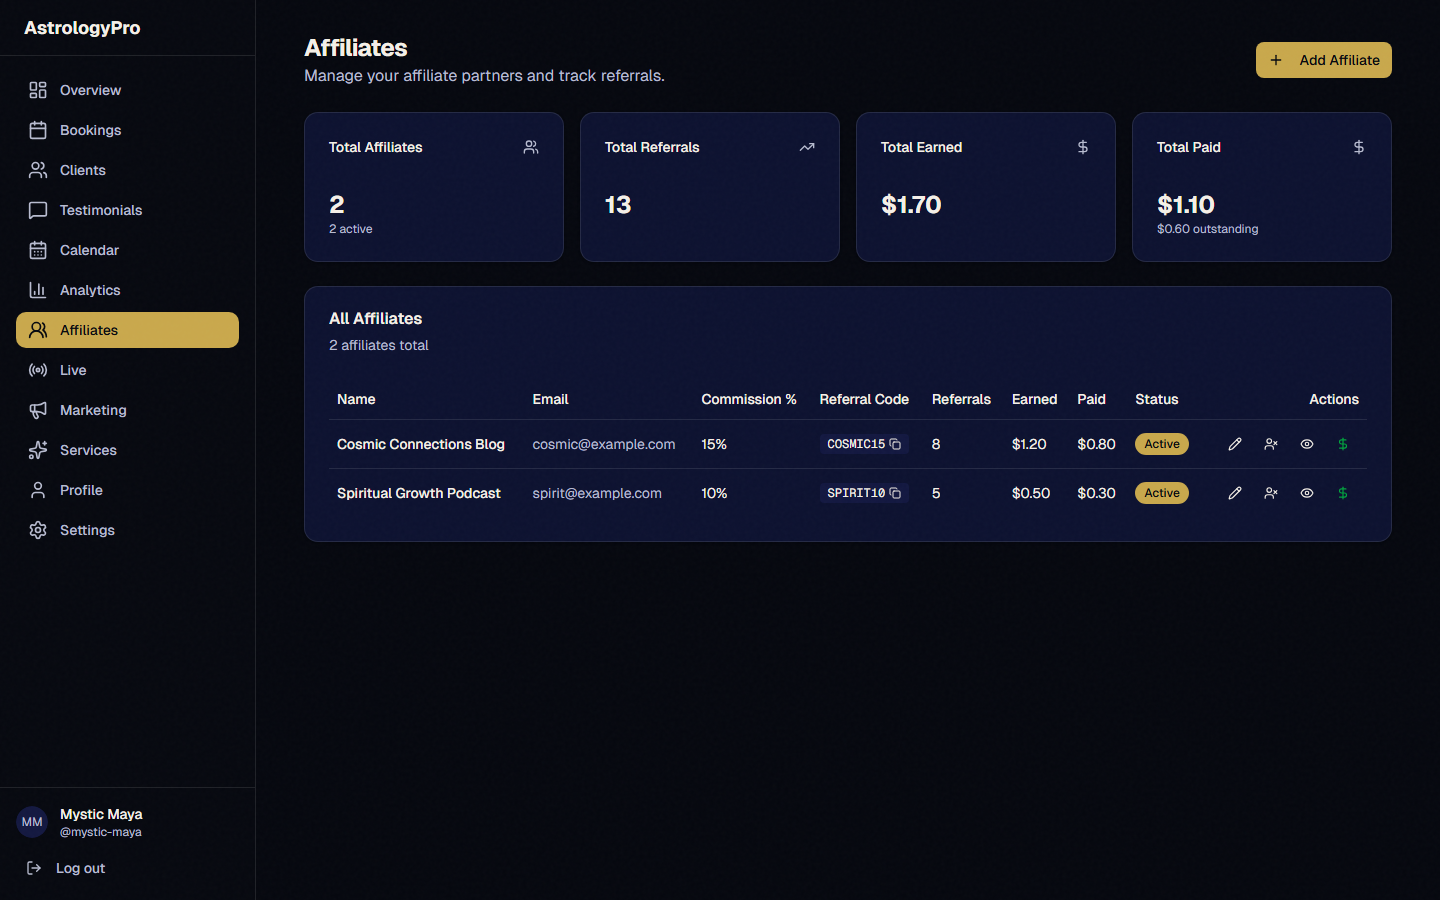The image size is (1440, 900).
Task: Click the Mystic Maya profile avatar
Action: (31, 822)
